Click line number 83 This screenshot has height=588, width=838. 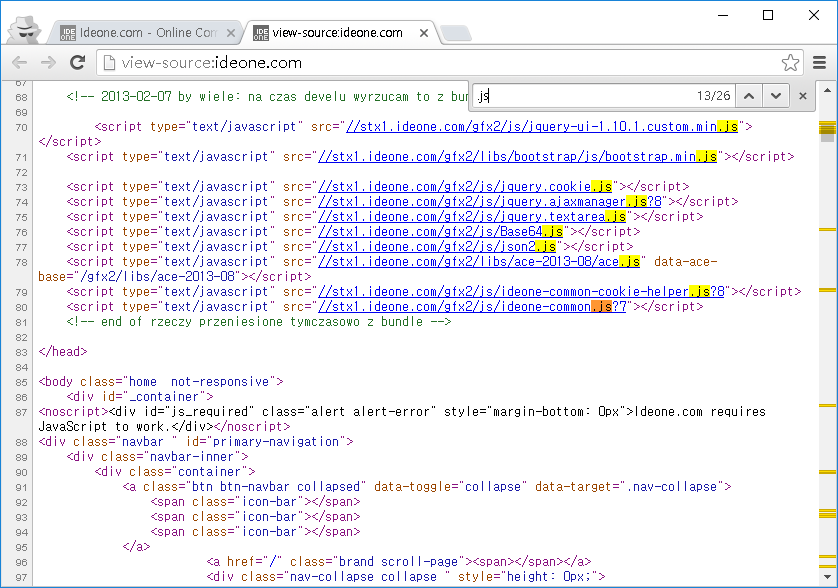tap(21, 353)
